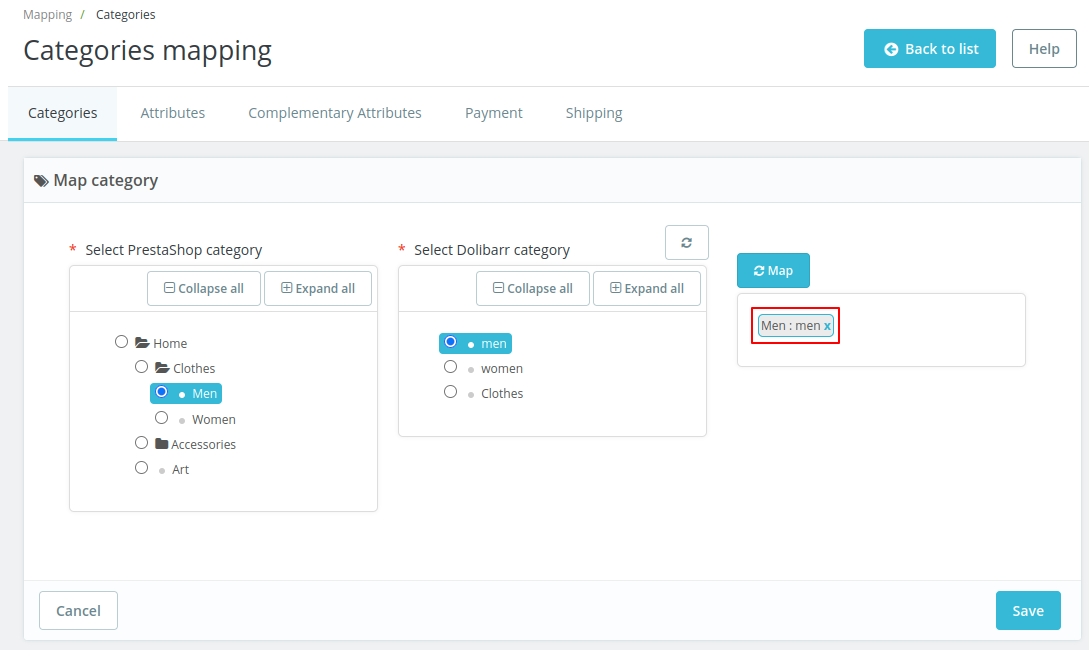The width and height of the screenshot is (1089, 650).
Task: Click the Map button with sync icon
Action: (x=773, y=271)
